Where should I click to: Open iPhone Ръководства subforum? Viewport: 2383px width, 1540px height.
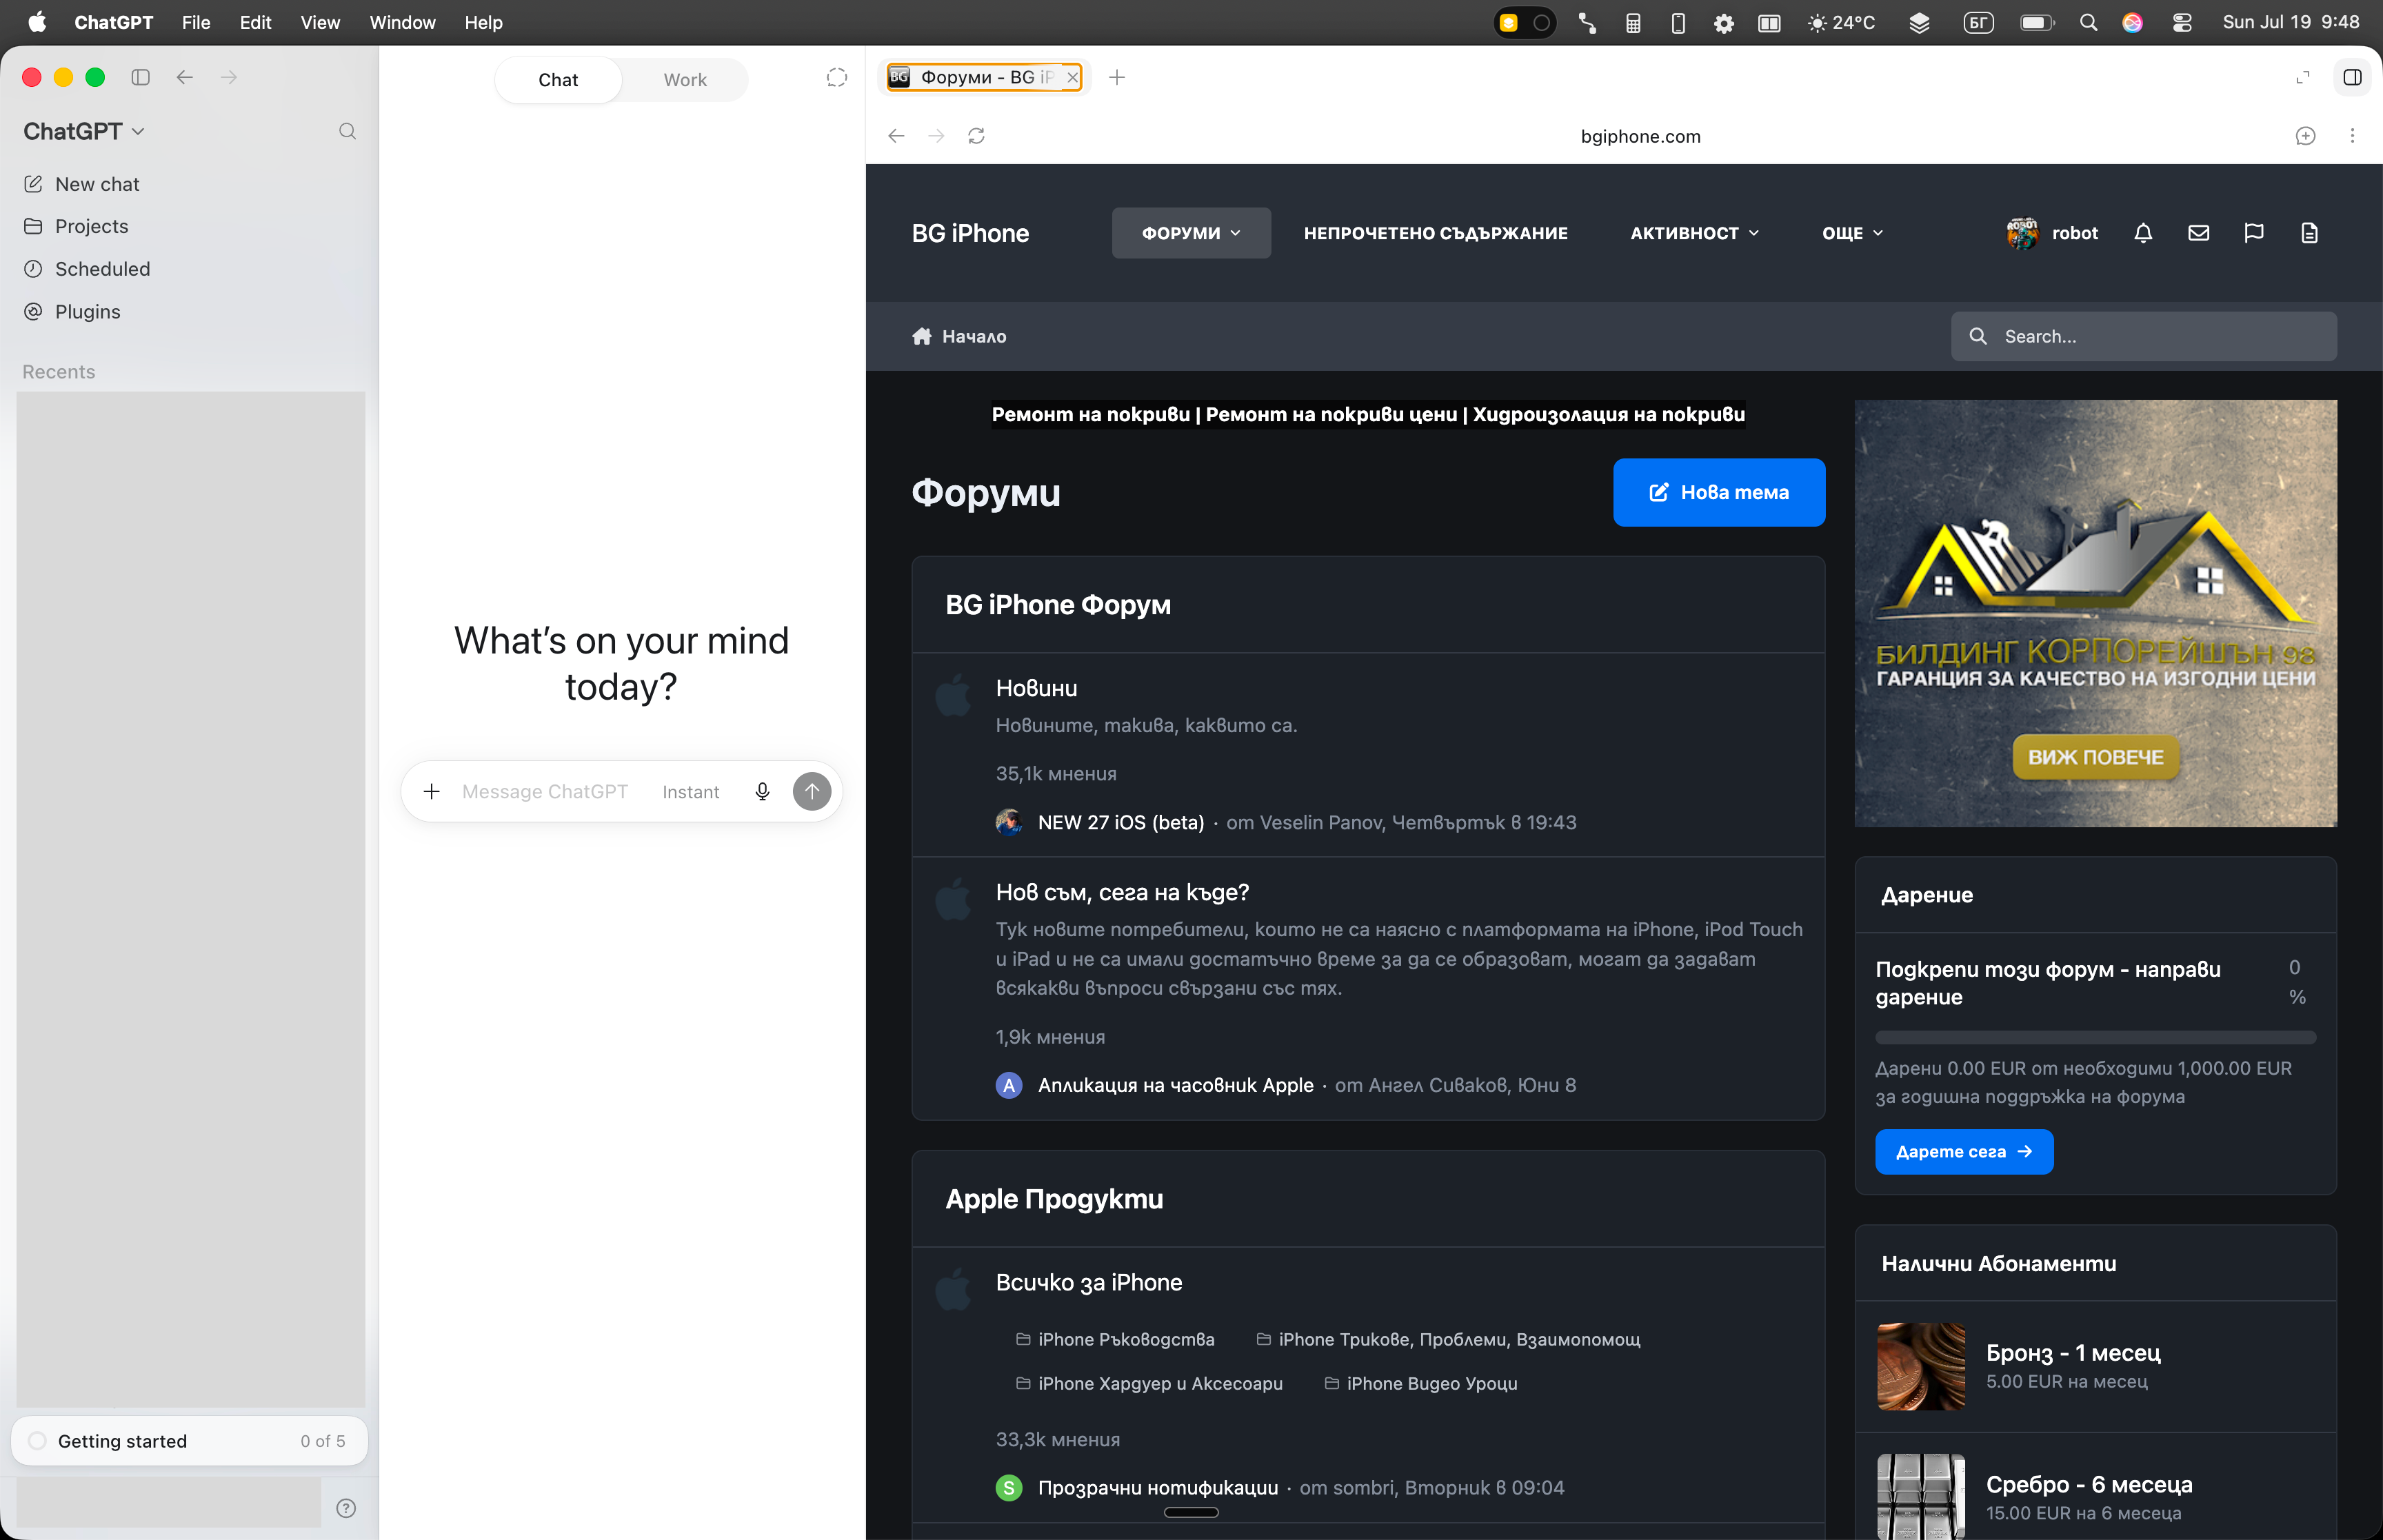point(1126,1339)
